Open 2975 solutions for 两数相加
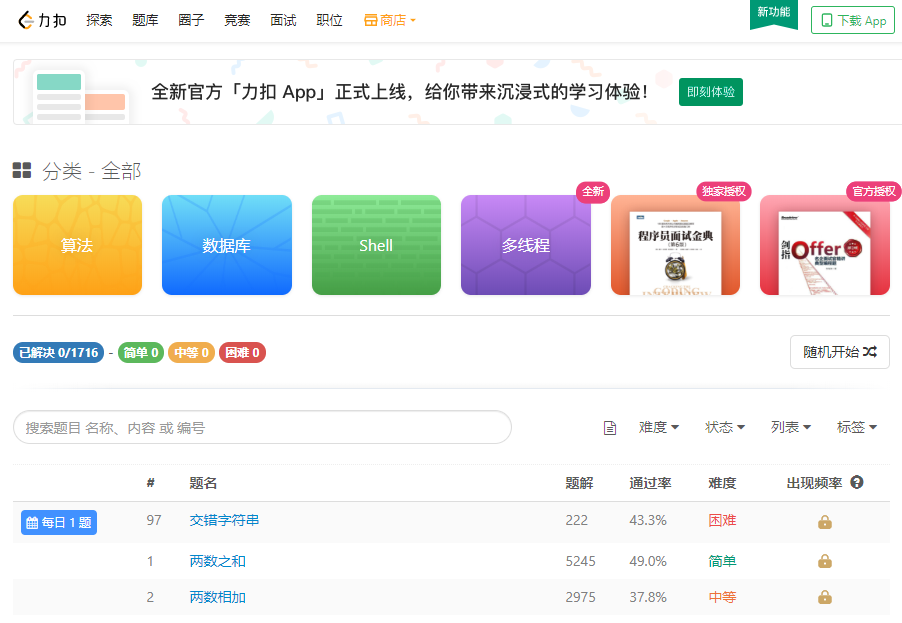Image resolution: width=902 pixels, height=623 pixels. point(580,597)
